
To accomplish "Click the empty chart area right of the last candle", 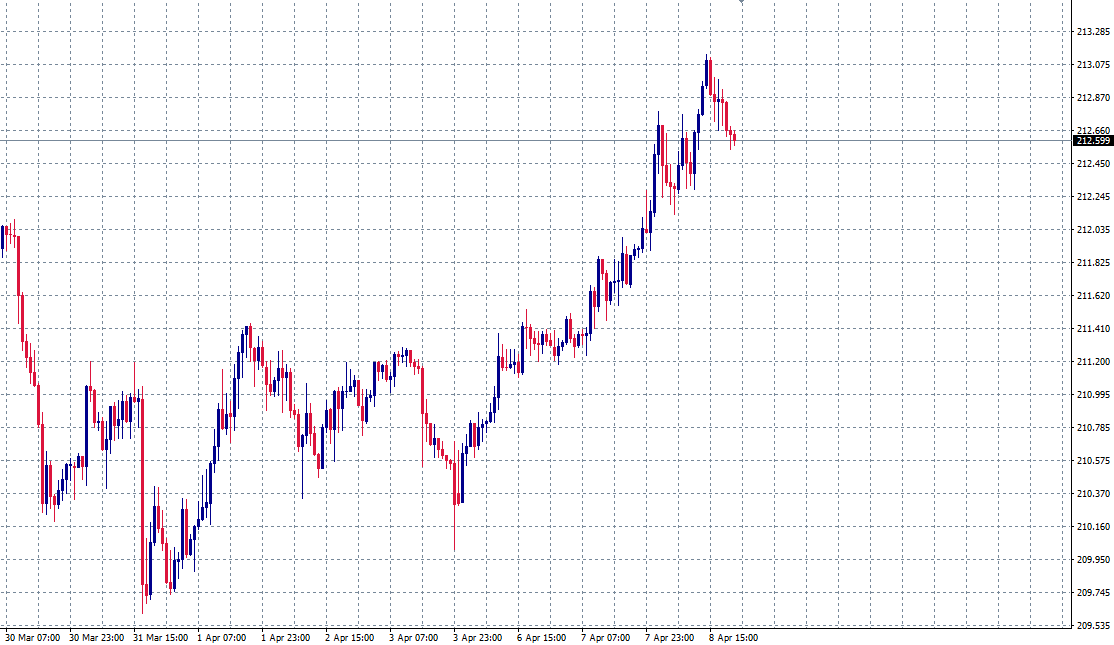I will [x=880, y=300].
